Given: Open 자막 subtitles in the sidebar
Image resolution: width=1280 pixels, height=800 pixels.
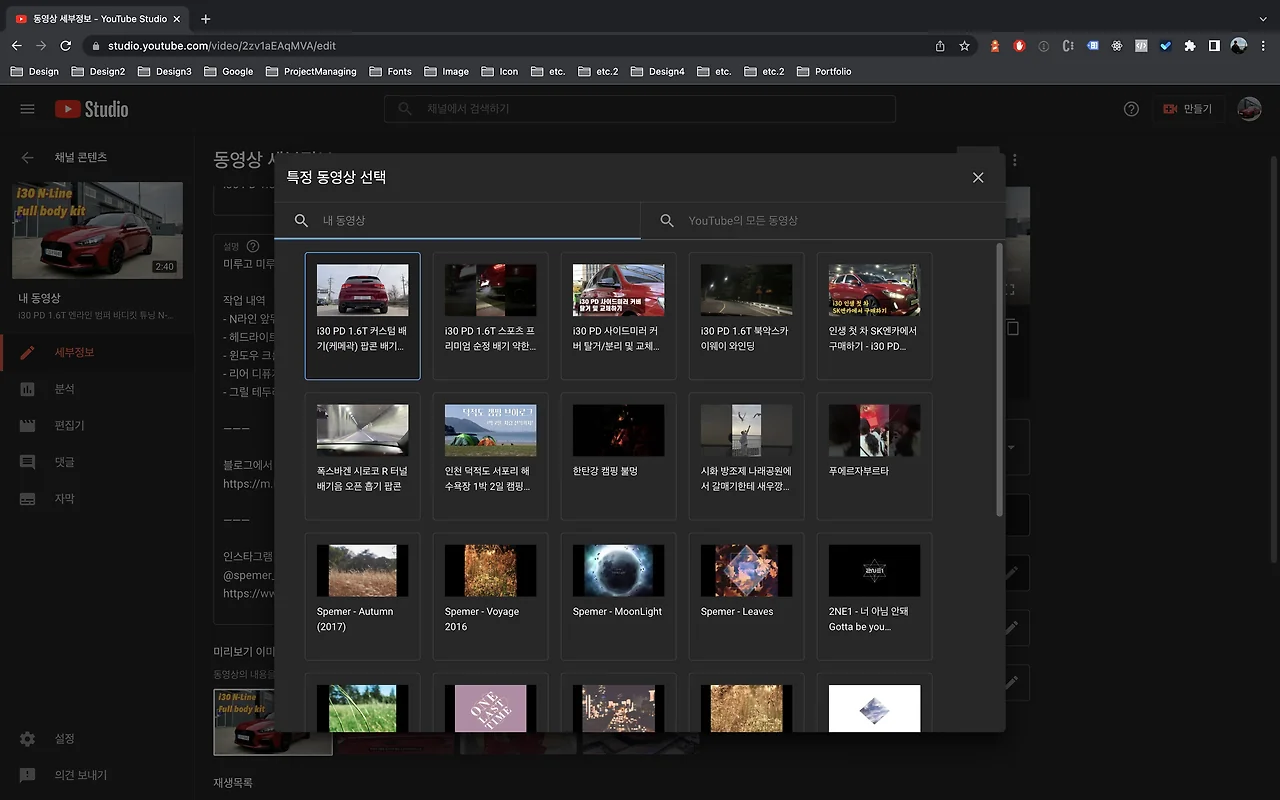Looking at the screenshot, I should coord(64,498).
